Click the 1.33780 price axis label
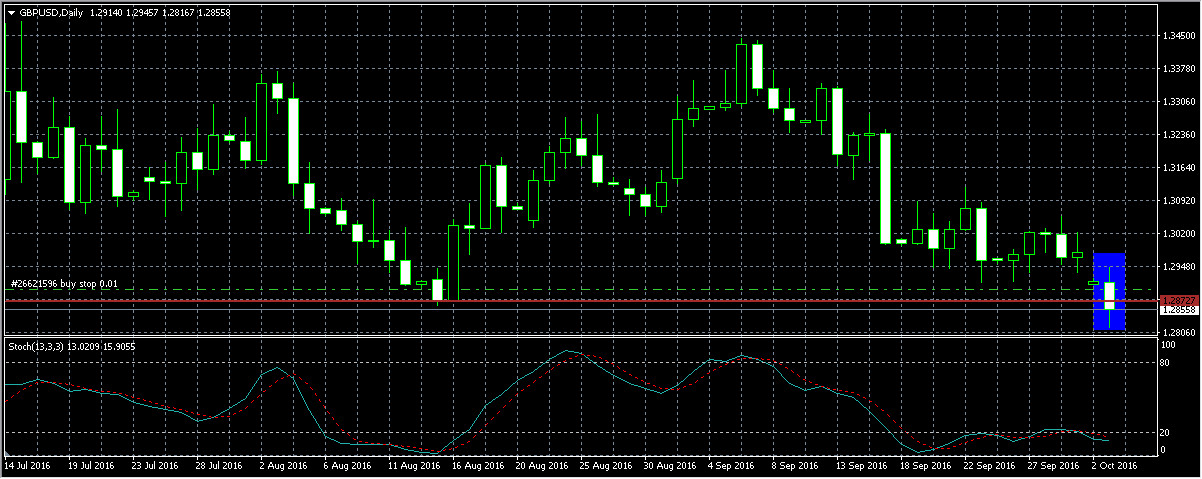1202x479 pixels. click(1180, 69)
